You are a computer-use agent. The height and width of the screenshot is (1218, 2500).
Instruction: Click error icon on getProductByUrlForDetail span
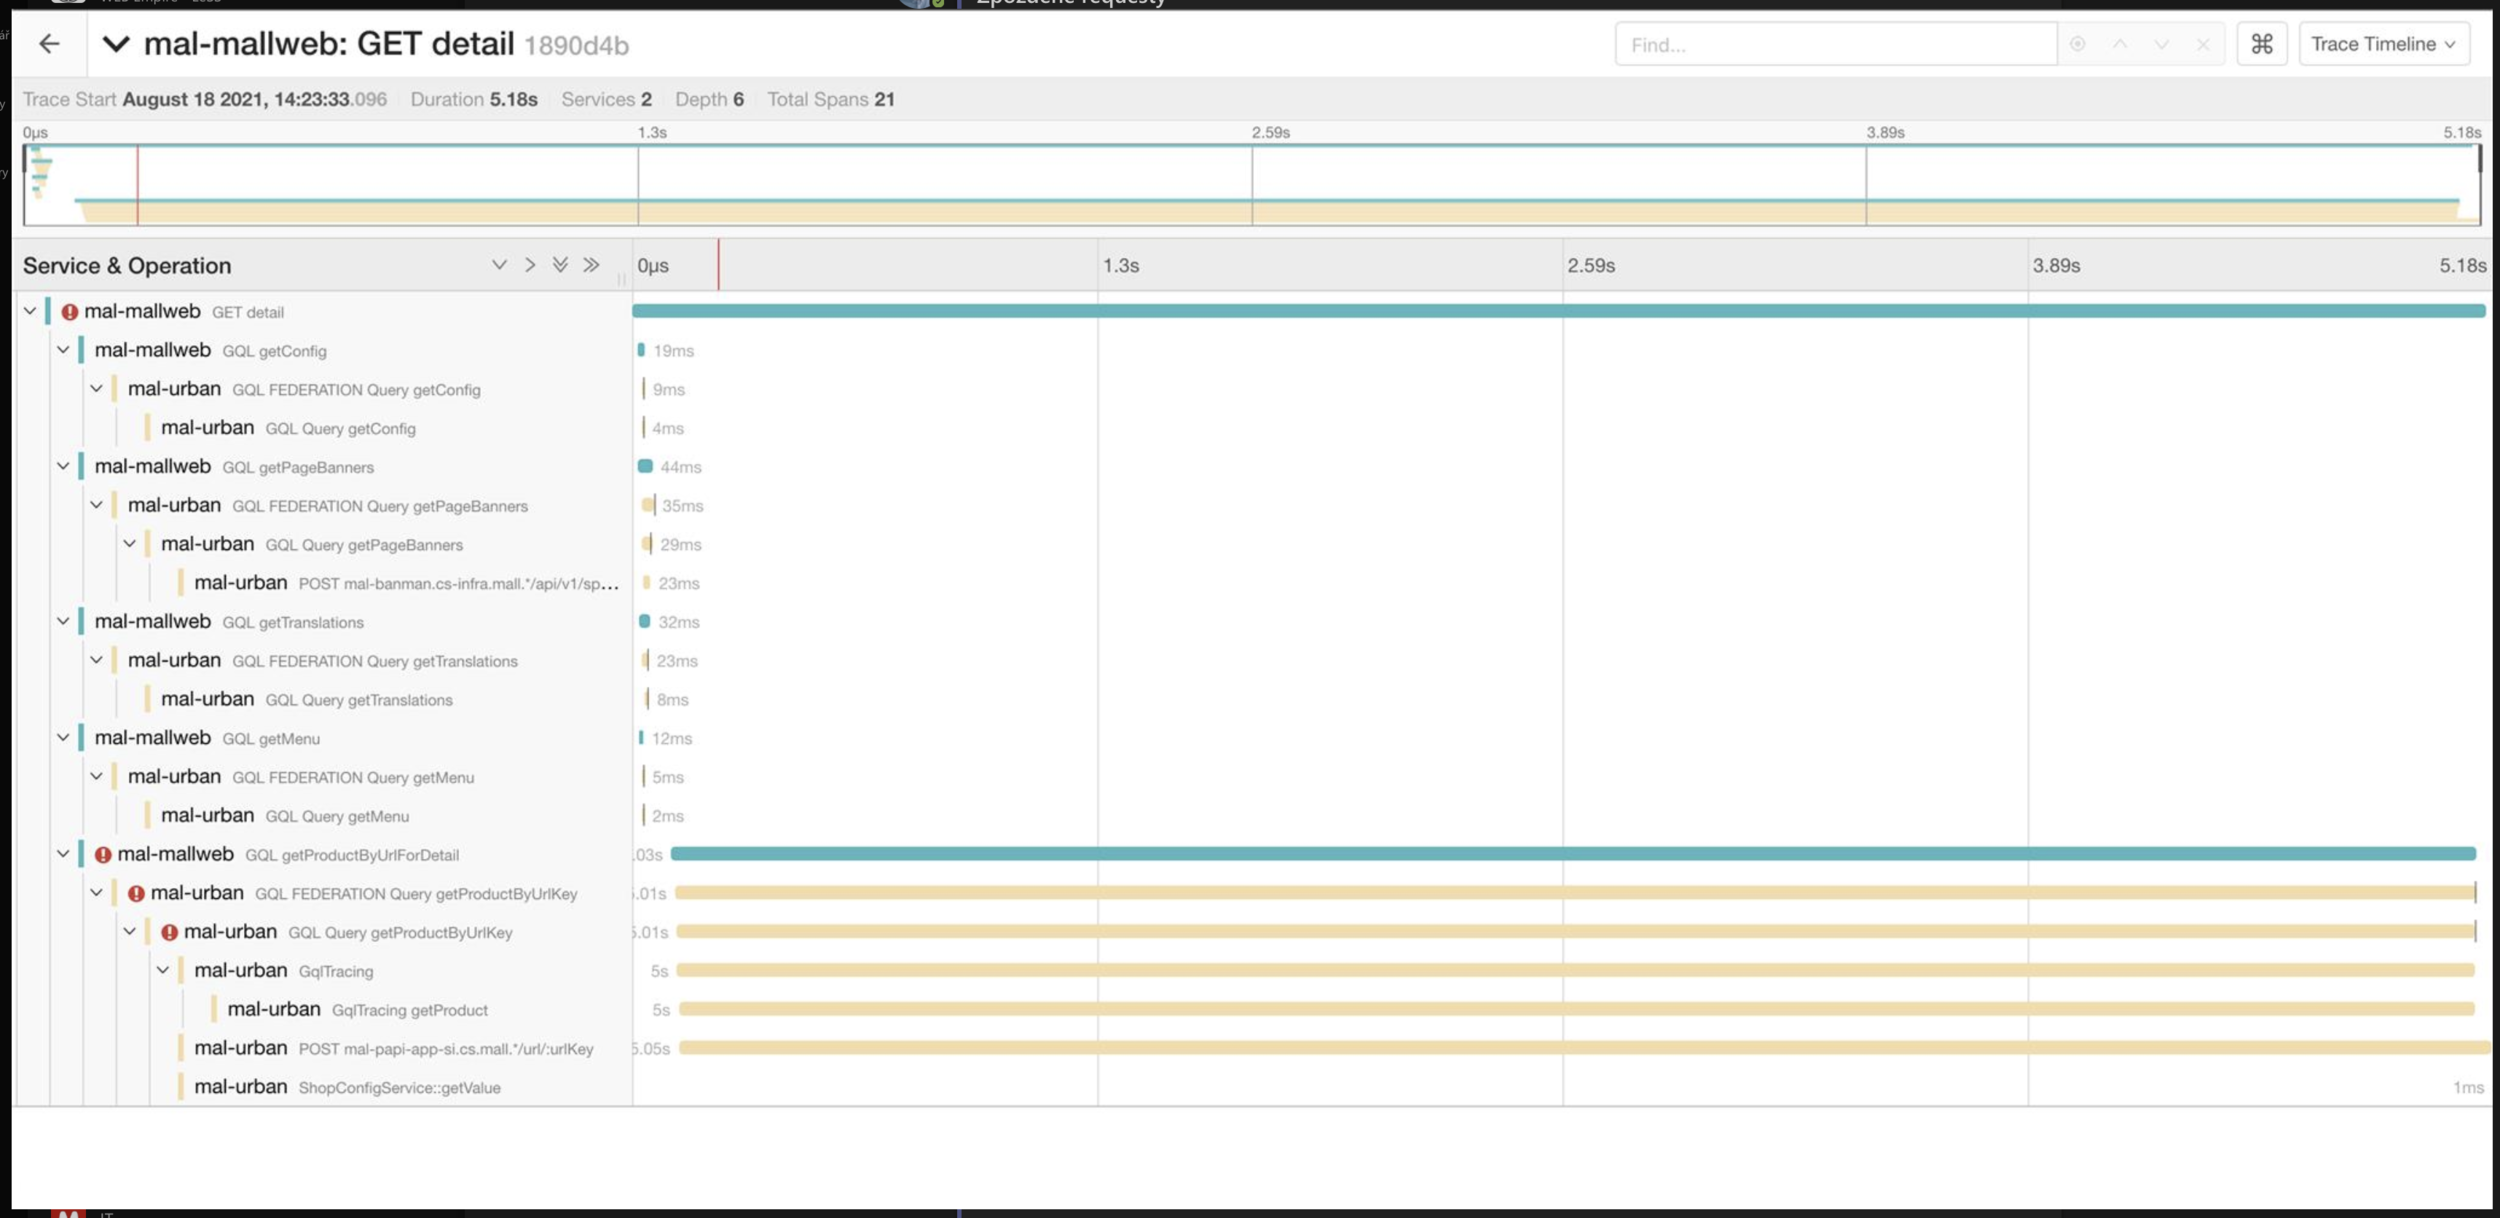(x=102, y=855)
